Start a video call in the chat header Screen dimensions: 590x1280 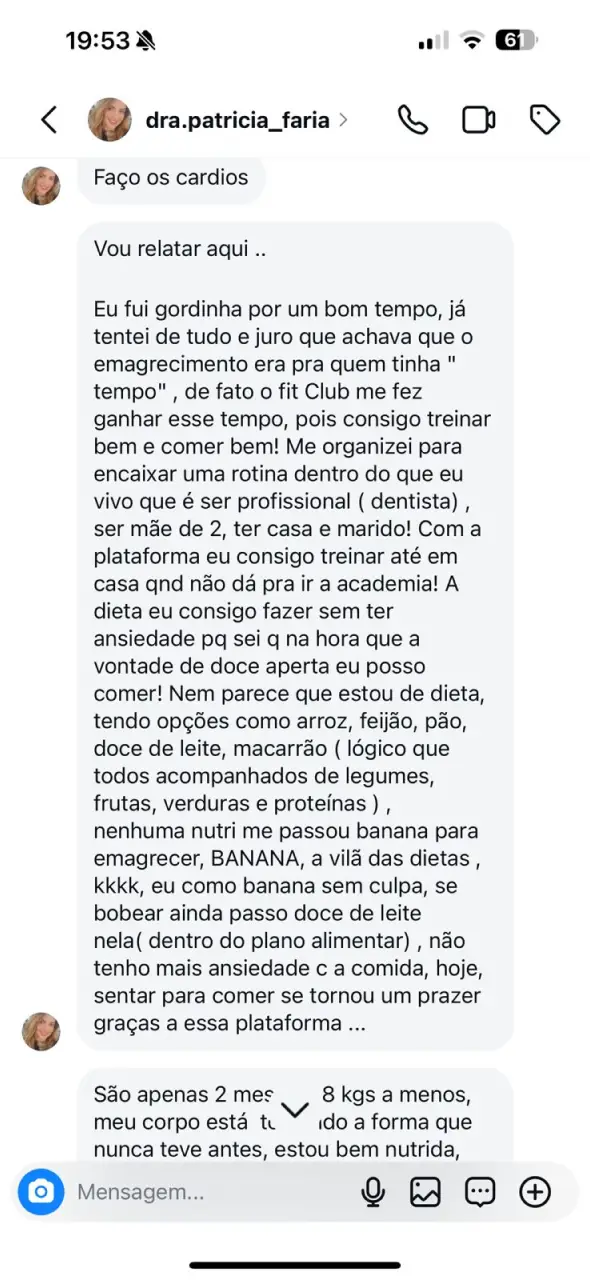click(x=479, y=120)
